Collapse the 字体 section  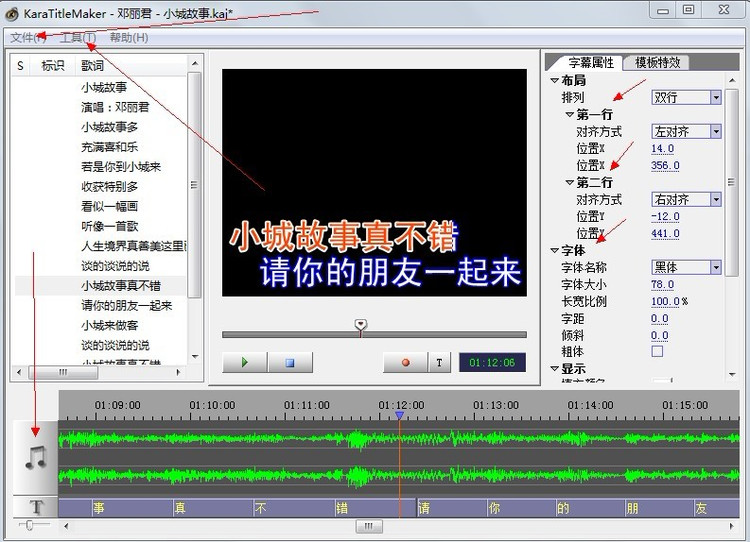[x=554, y=250]
